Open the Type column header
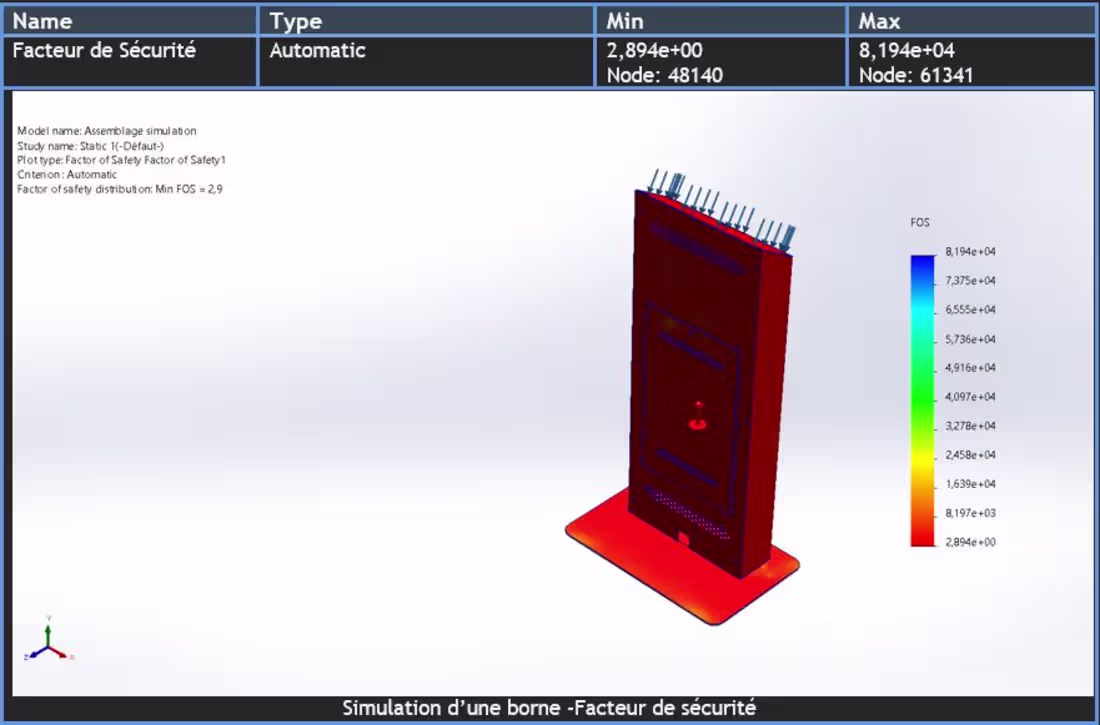Viewport: 1100px width, 725px height. 295,20
